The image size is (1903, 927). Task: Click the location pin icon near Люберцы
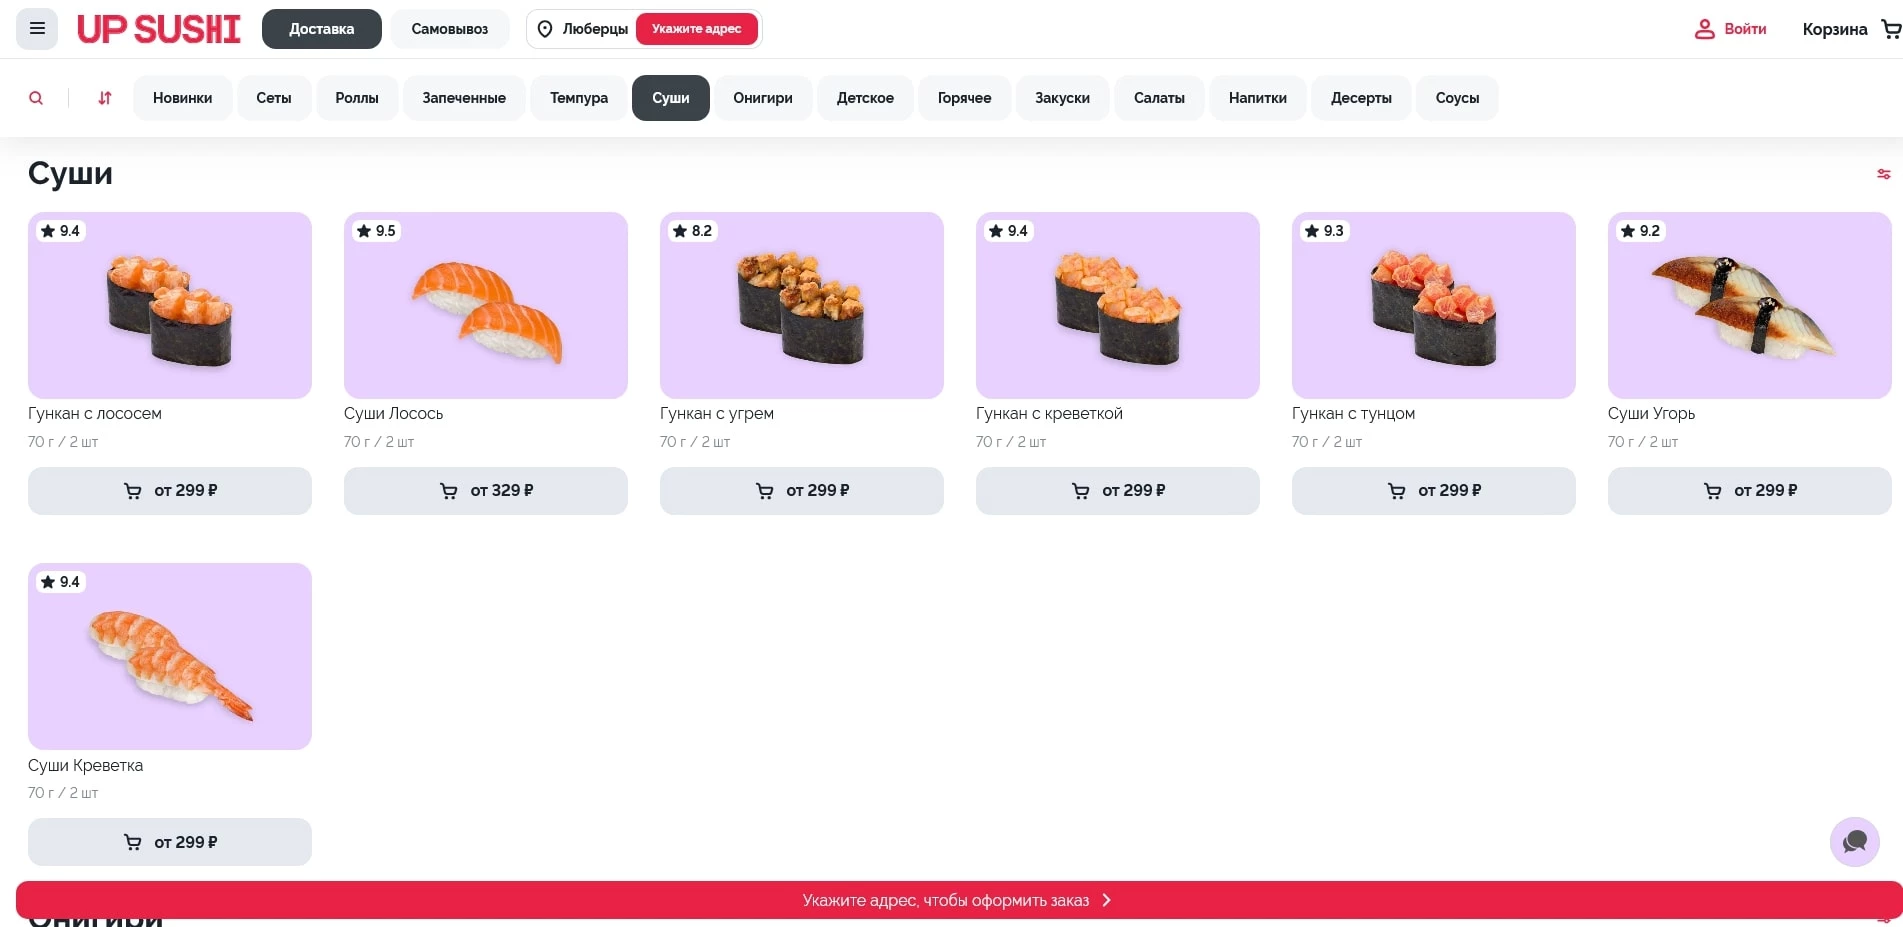[545, 29]
